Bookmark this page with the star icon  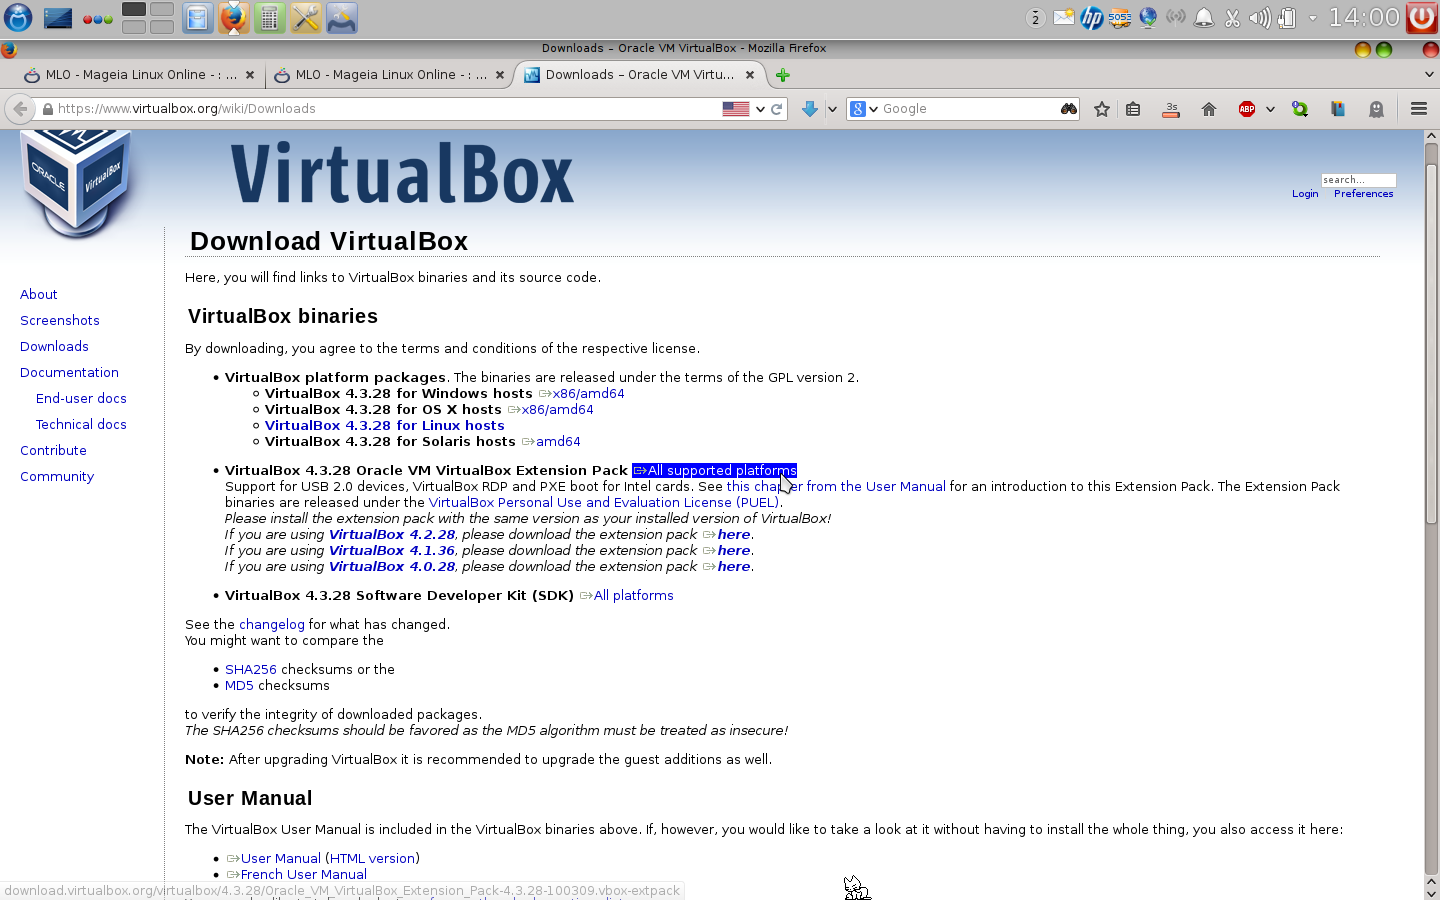click(x=1102, y=109)
